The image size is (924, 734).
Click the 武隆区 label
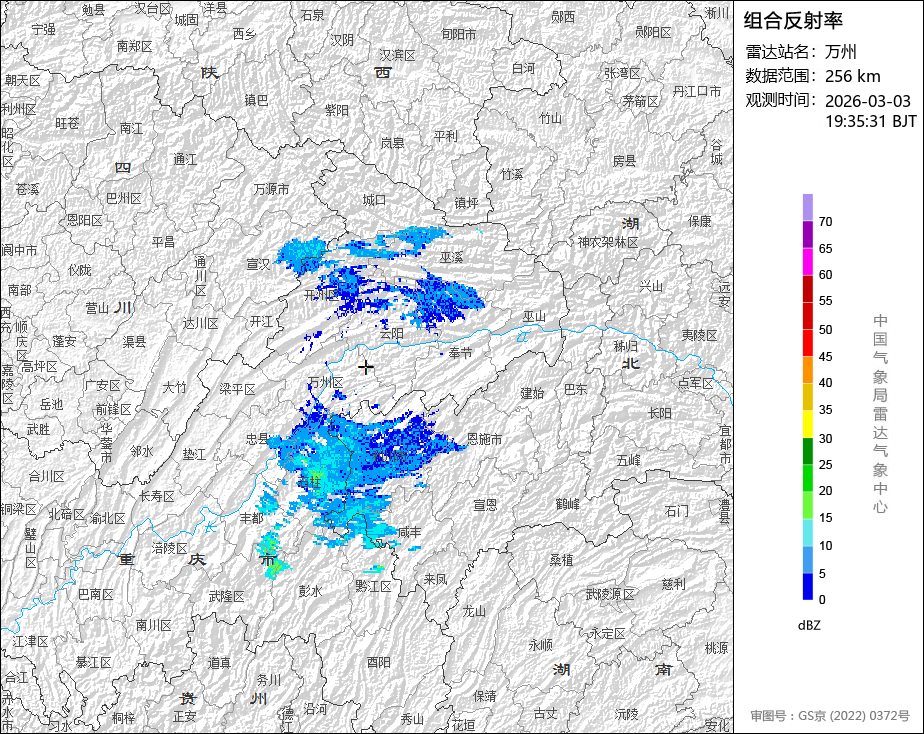[227, 597]
